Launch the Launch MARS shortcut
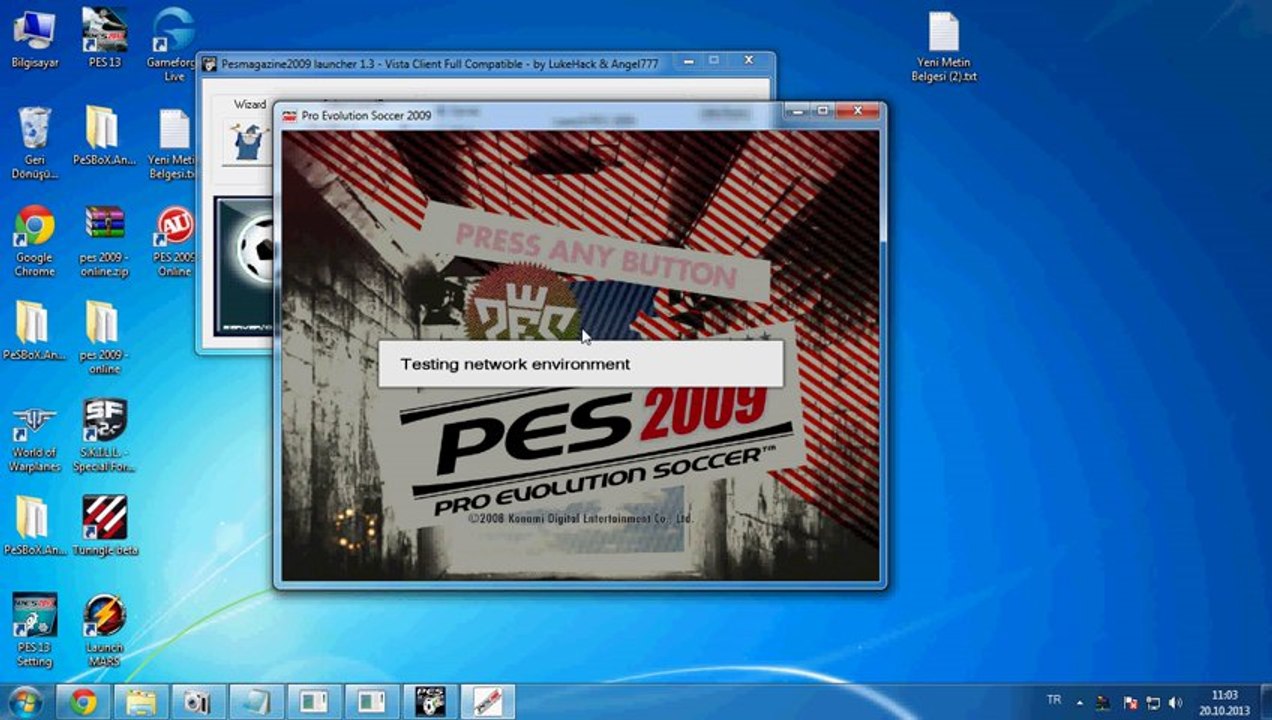This screenshot has height=720, width=1272. [104, 630]
